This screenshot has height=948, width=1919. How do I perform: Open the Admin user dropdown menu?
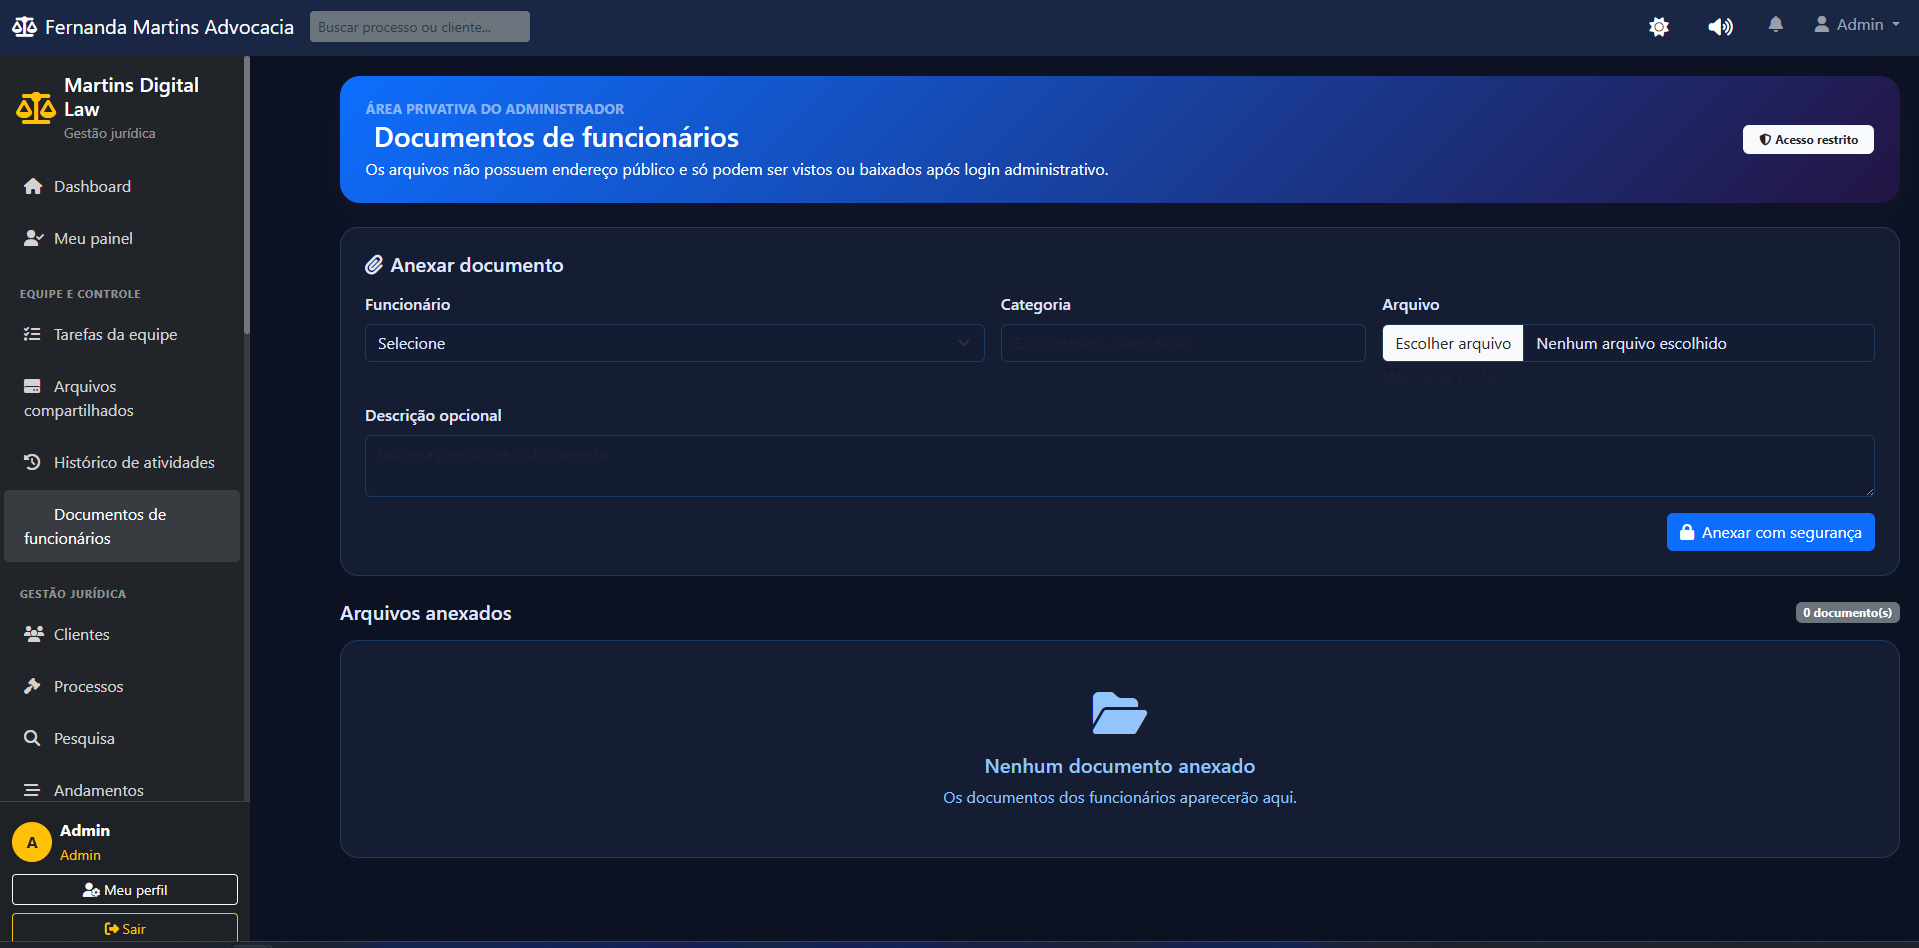tap(1857, 25)
